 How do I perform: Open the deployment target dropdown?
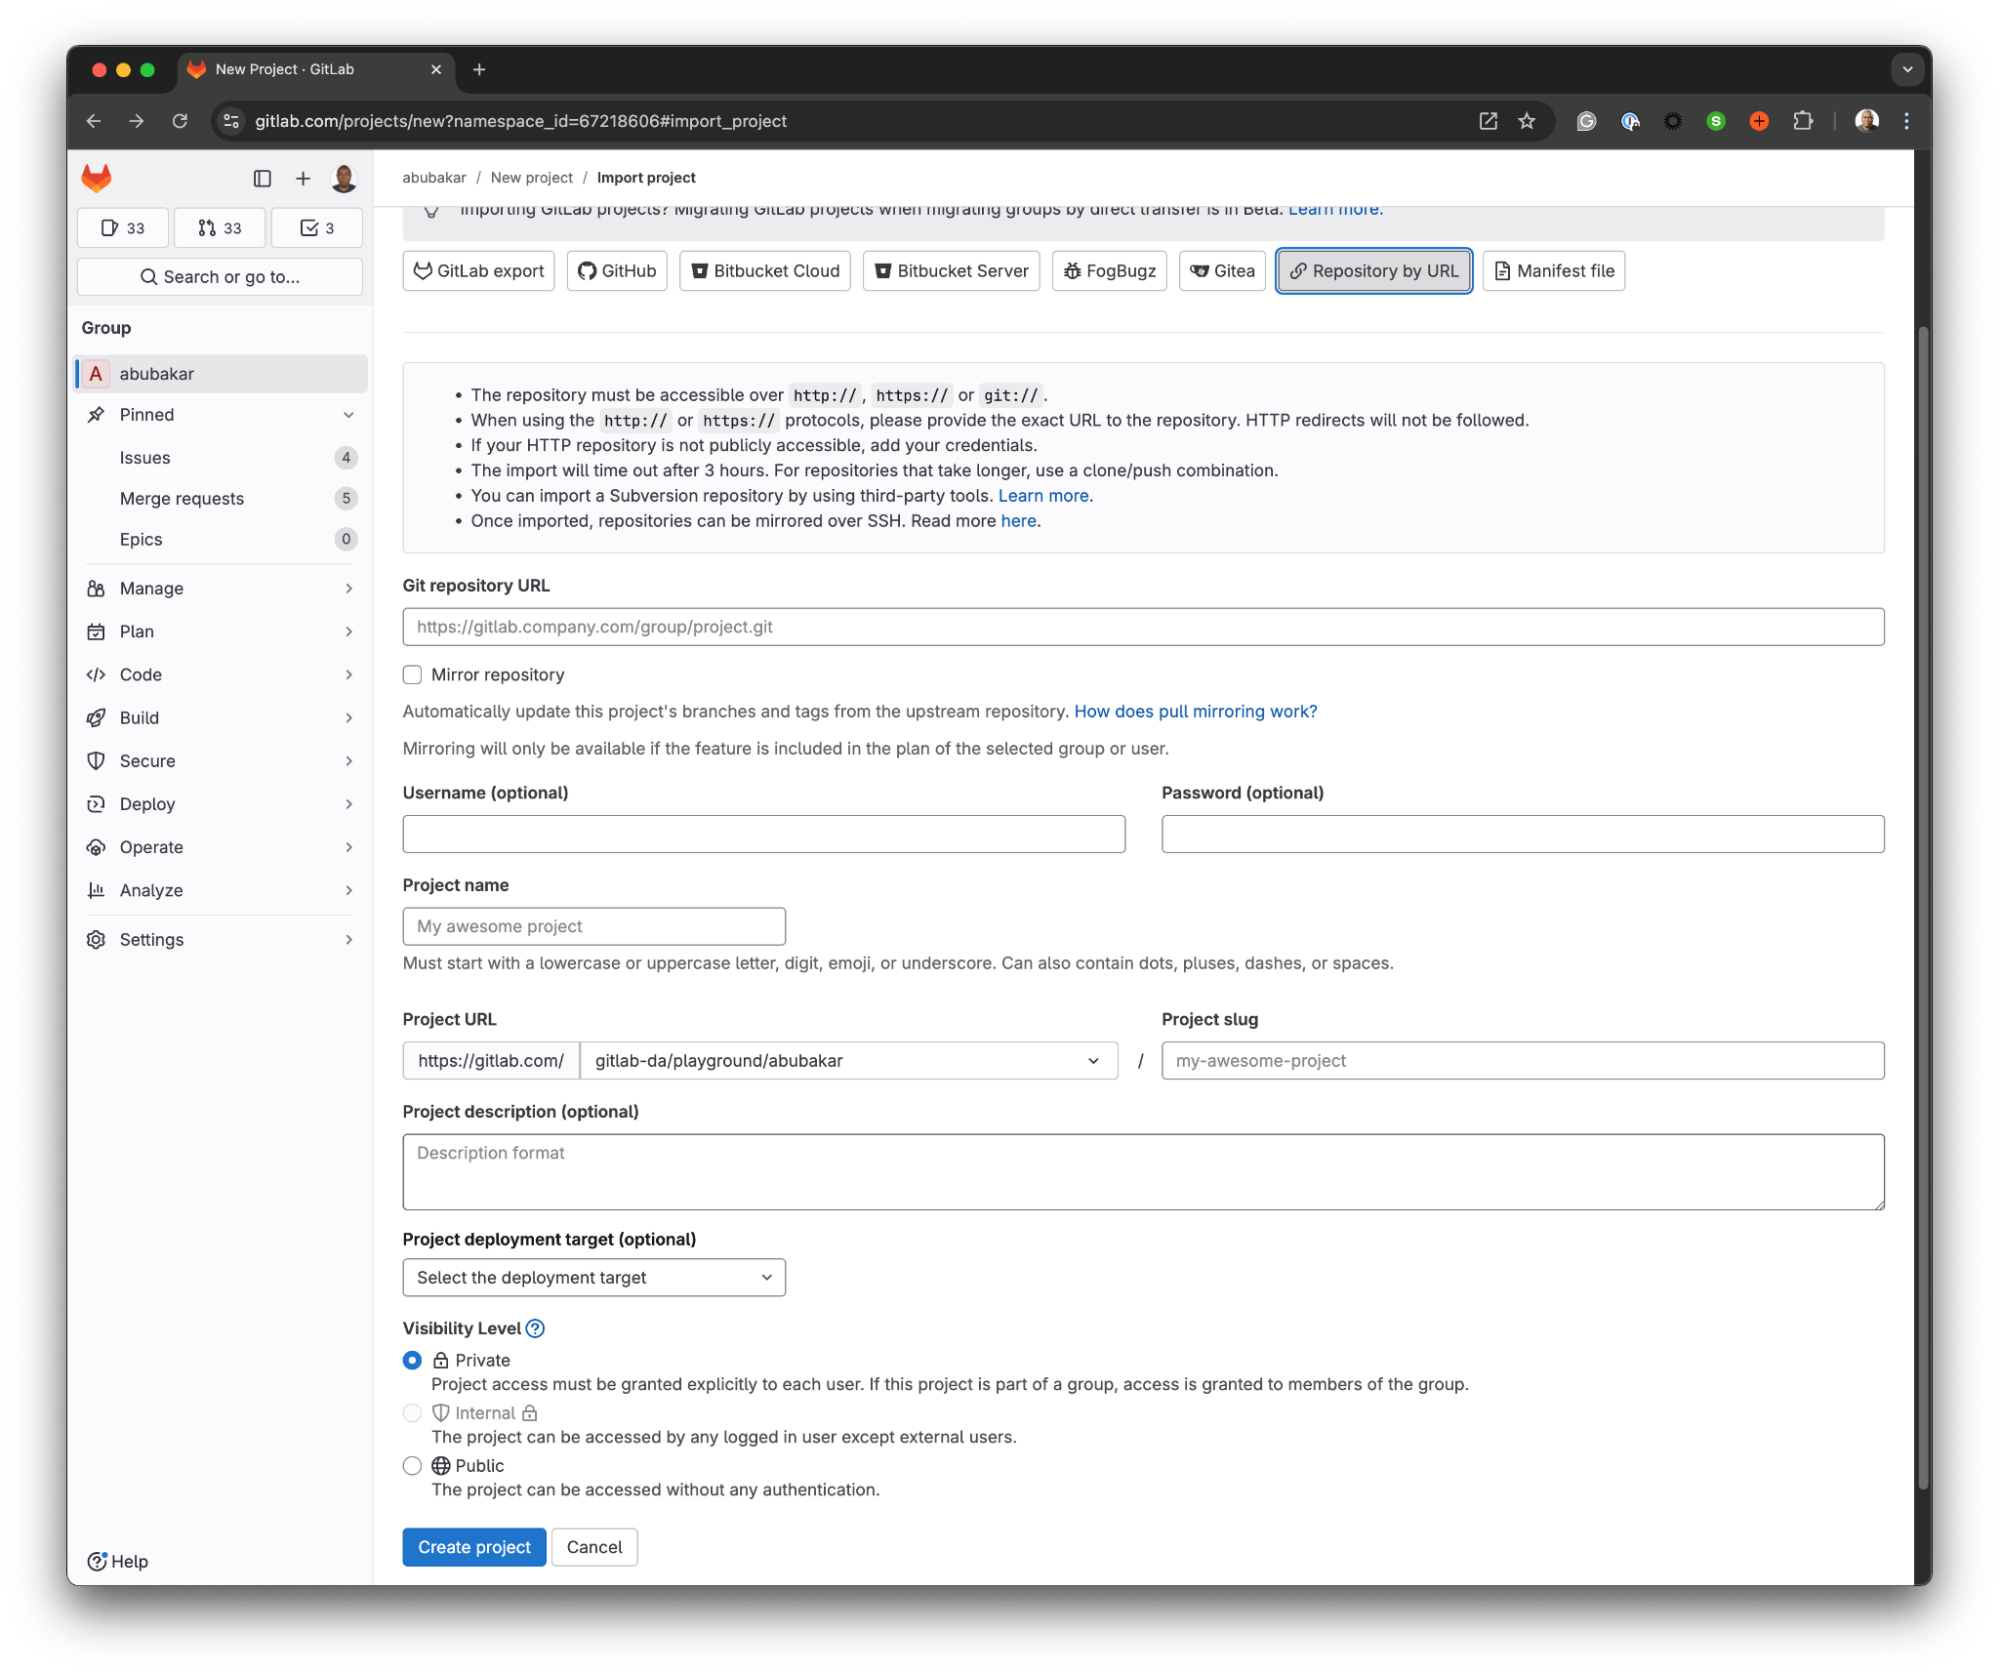pyautogui.click(x=594, y=1277)
